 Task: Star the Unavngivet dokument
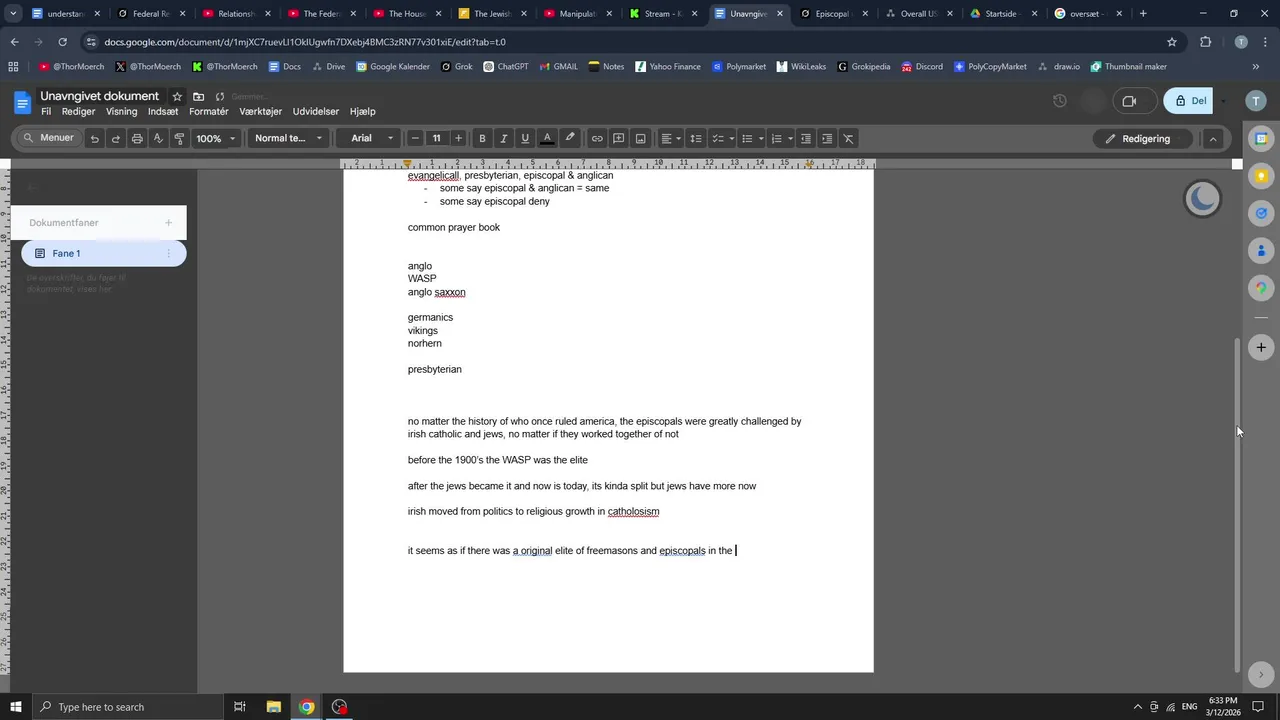click(177, 96)
